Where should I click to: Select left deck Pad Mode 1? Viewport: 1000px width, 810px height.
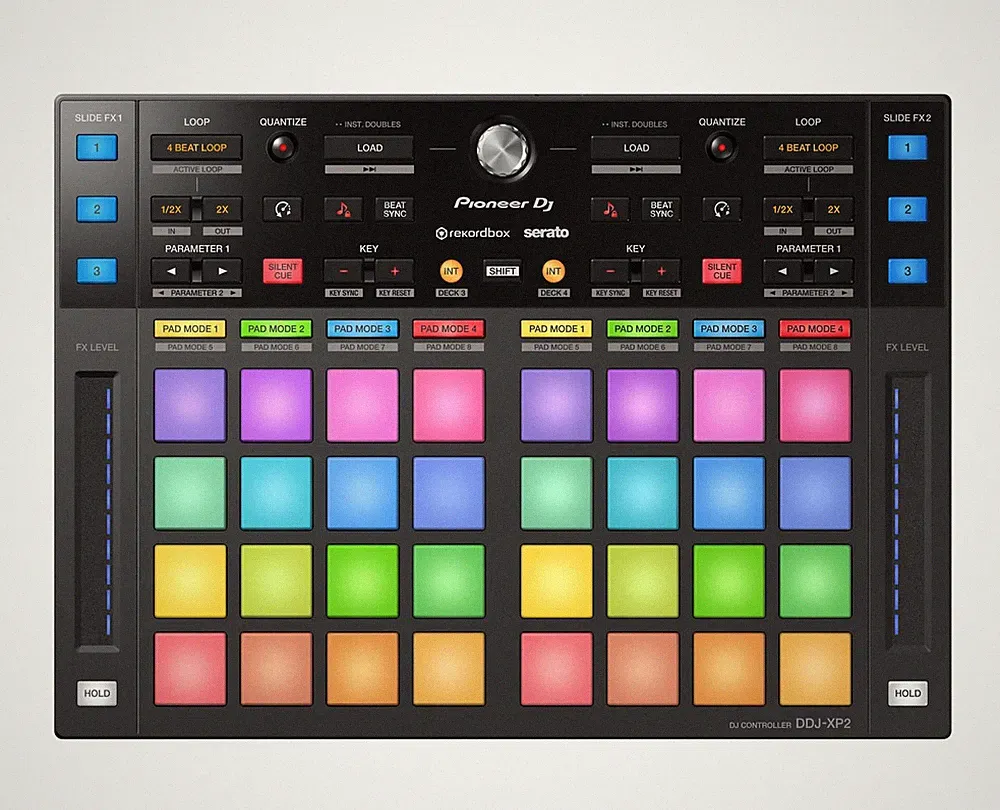click(x=190, y=328)
